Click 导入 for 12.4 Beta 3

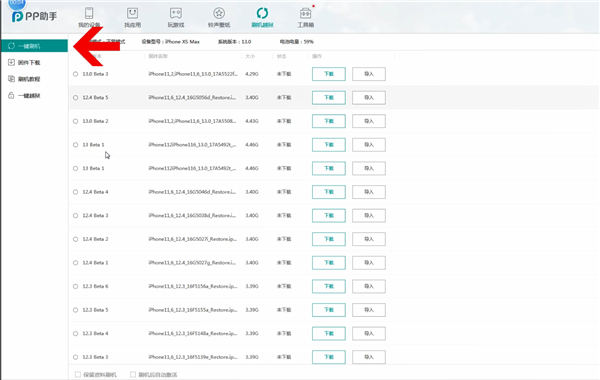point(369,215)
